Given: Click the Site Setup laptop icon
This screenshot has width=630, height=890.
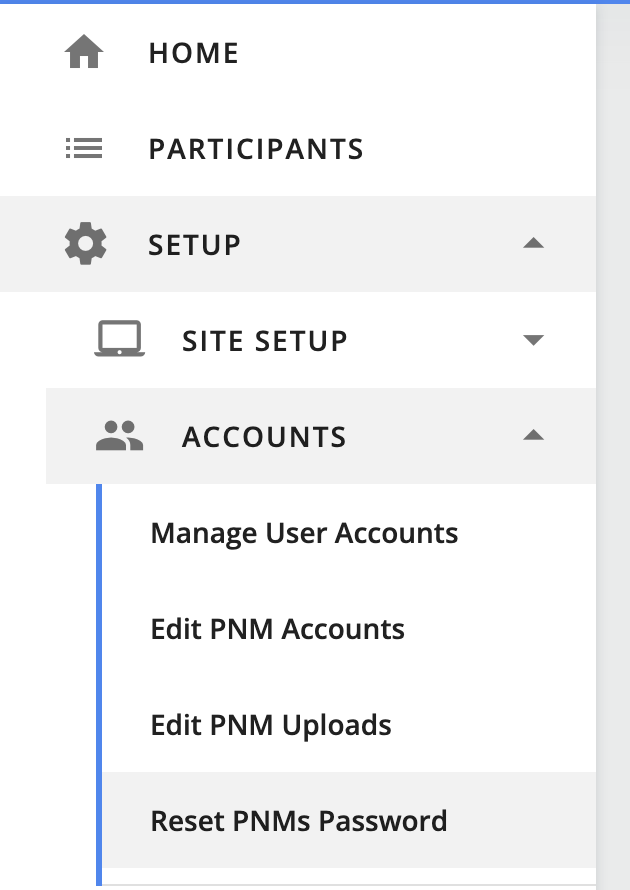Looking at the screenshot, I should coord(120,341).
